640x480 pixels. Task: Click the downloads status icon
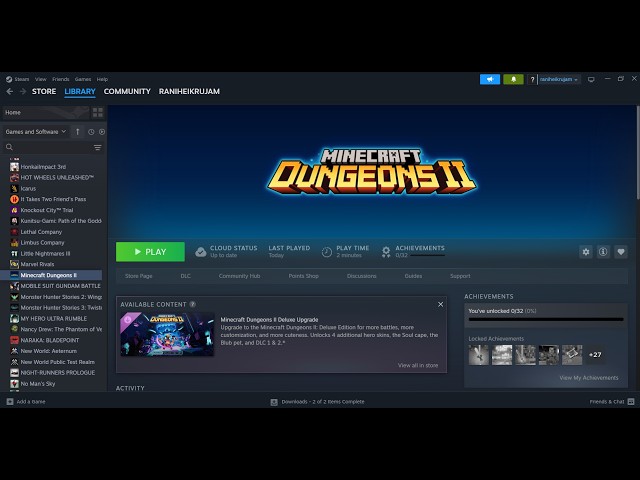pos(274,402)
